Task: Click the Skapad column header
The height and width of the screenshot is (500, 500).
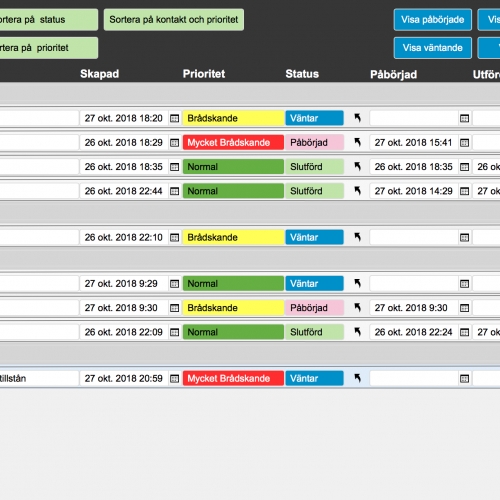Action: (x=99, y=74)
